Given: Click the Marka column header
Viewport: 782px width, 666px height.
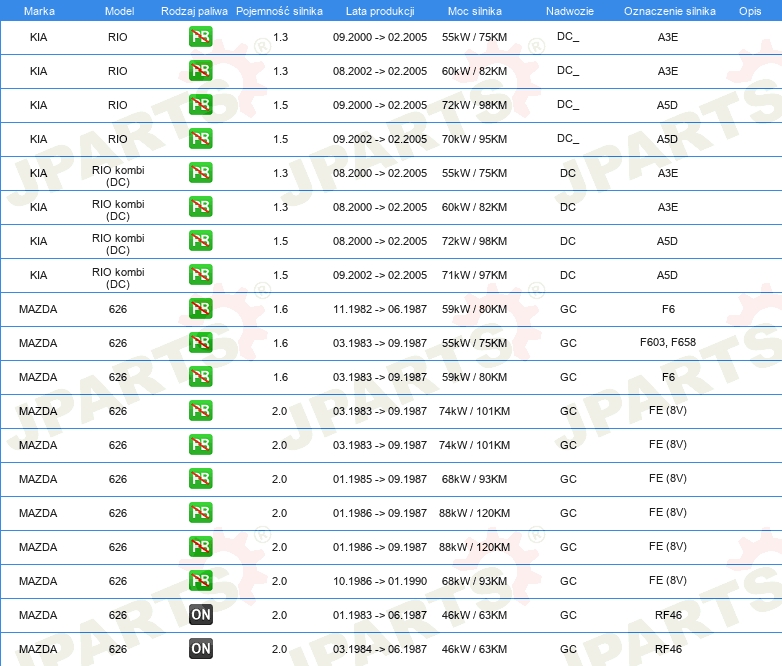Looking at the screenshot, I should click(x=39, y=11).
